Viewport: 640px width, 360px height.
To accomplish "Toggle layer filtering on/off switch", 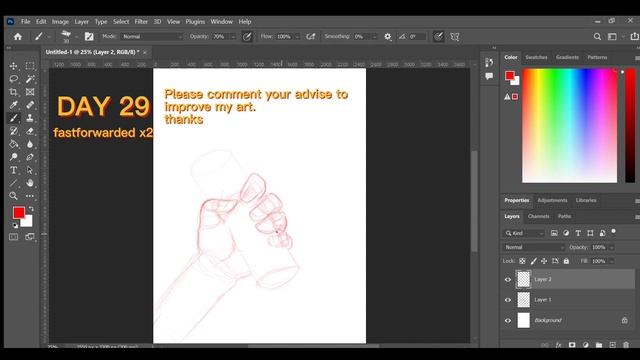I will pyautogui.click(x=613, y=232).
